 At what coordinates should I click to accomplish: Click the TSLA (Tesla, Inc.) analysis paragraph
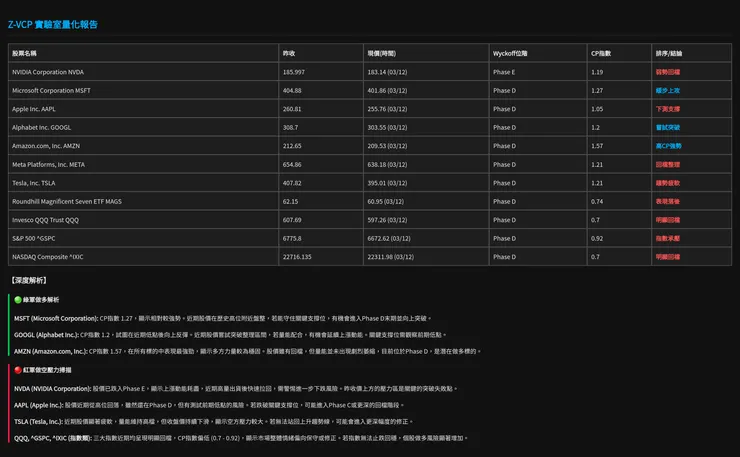click(213, 422)
